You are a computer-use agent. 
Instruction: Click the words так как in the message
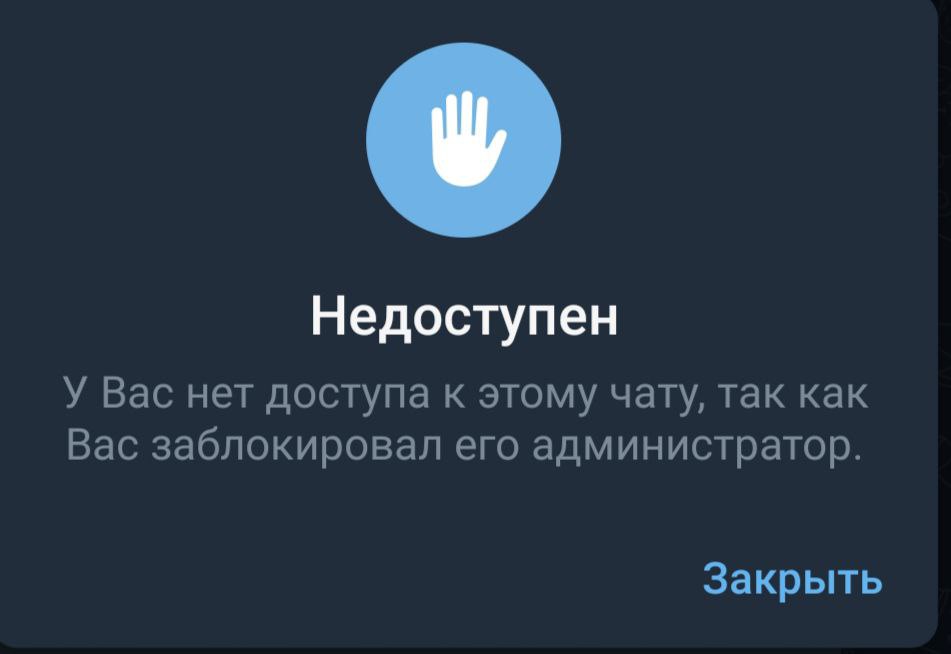tap(794, 394)
